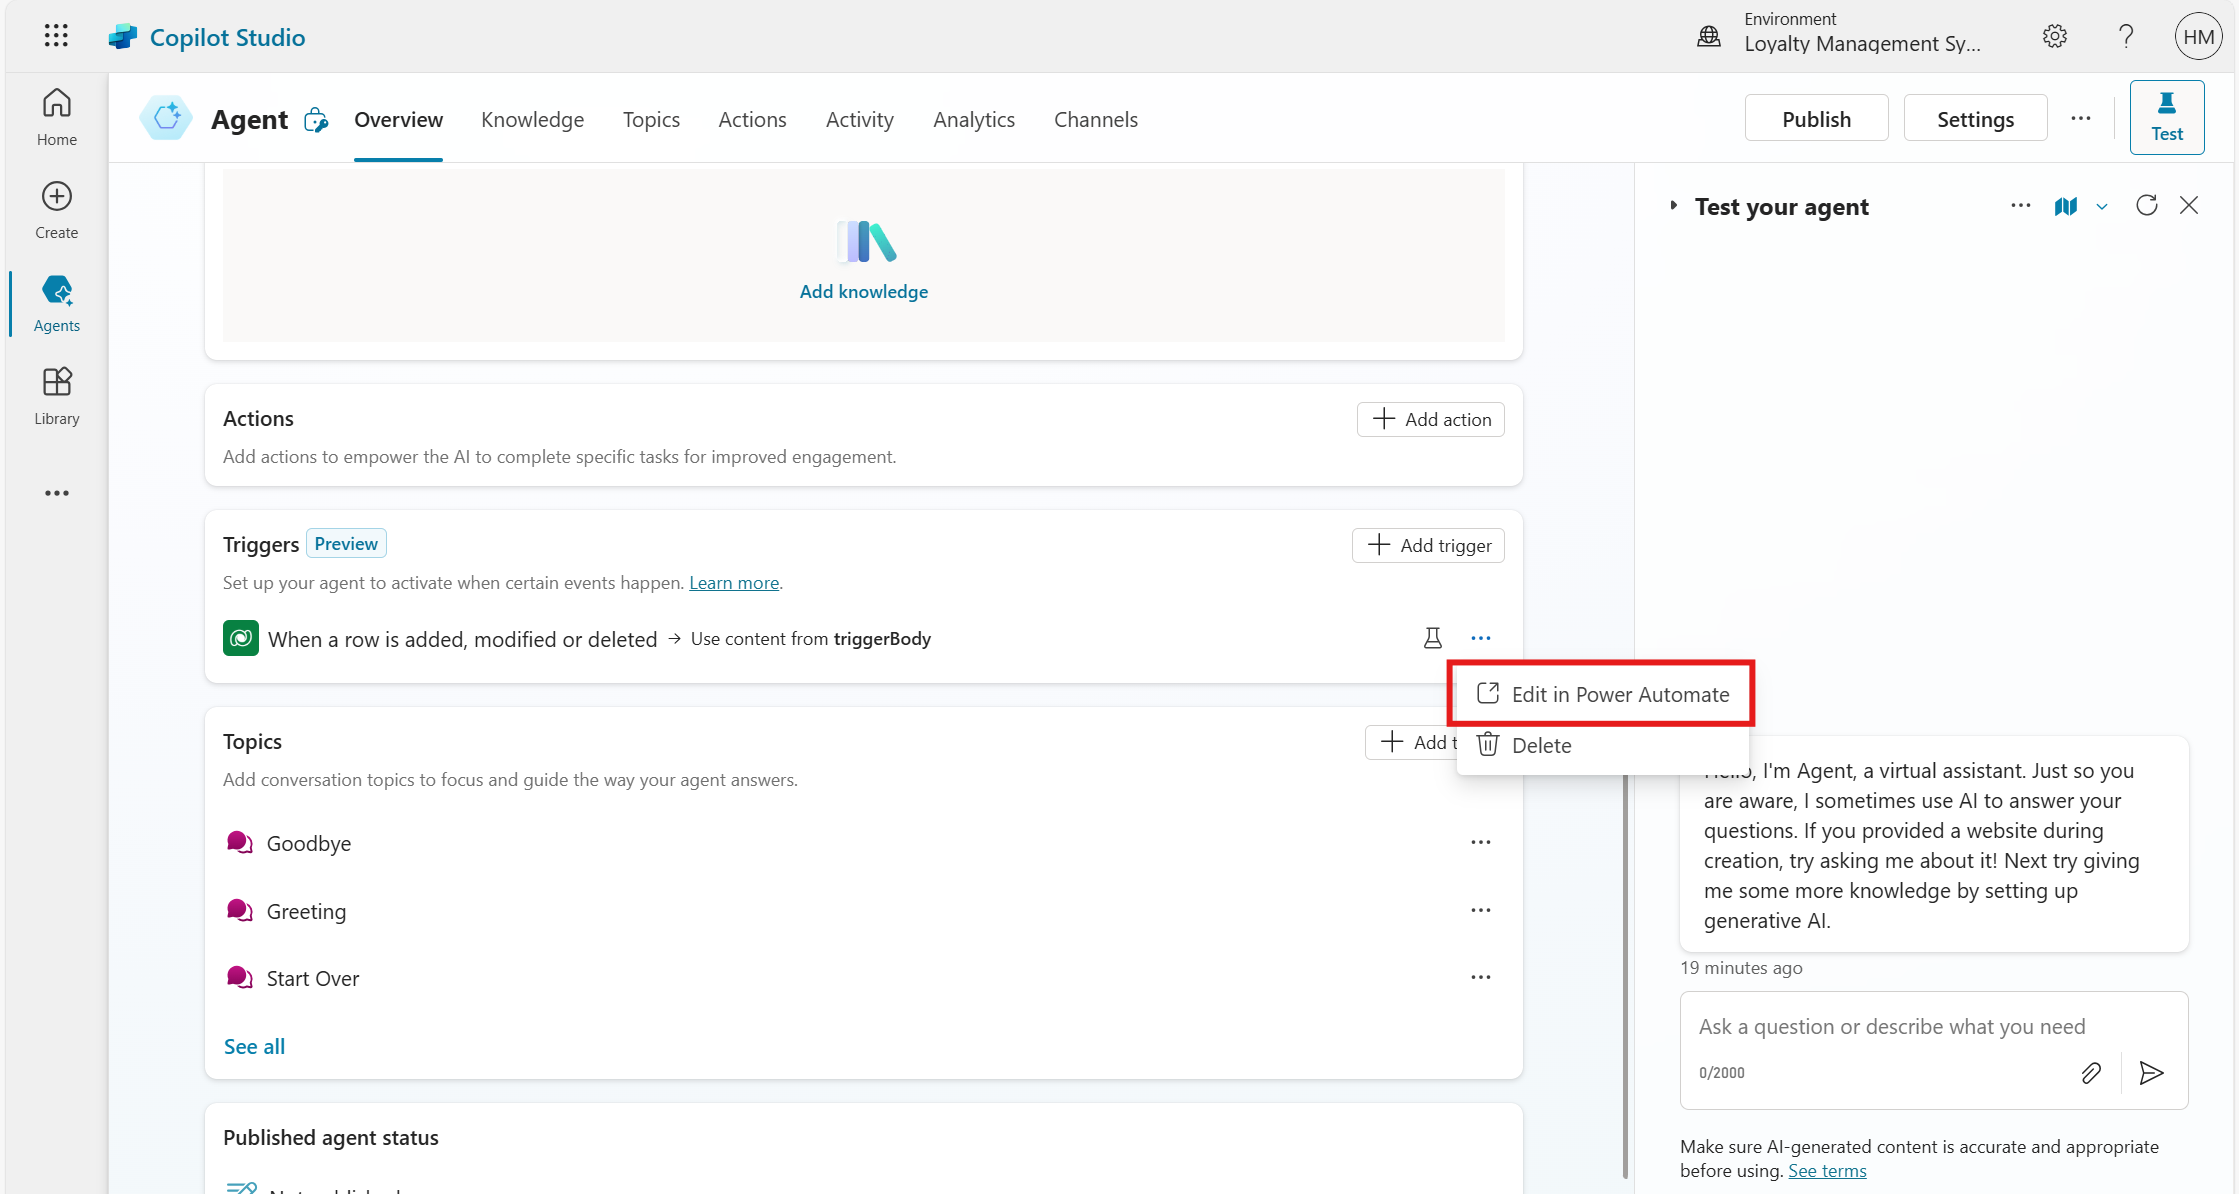This screenshot has height=1194, width=2239.
Task: Expand the Test your agent triangle
Action: 1673,206
